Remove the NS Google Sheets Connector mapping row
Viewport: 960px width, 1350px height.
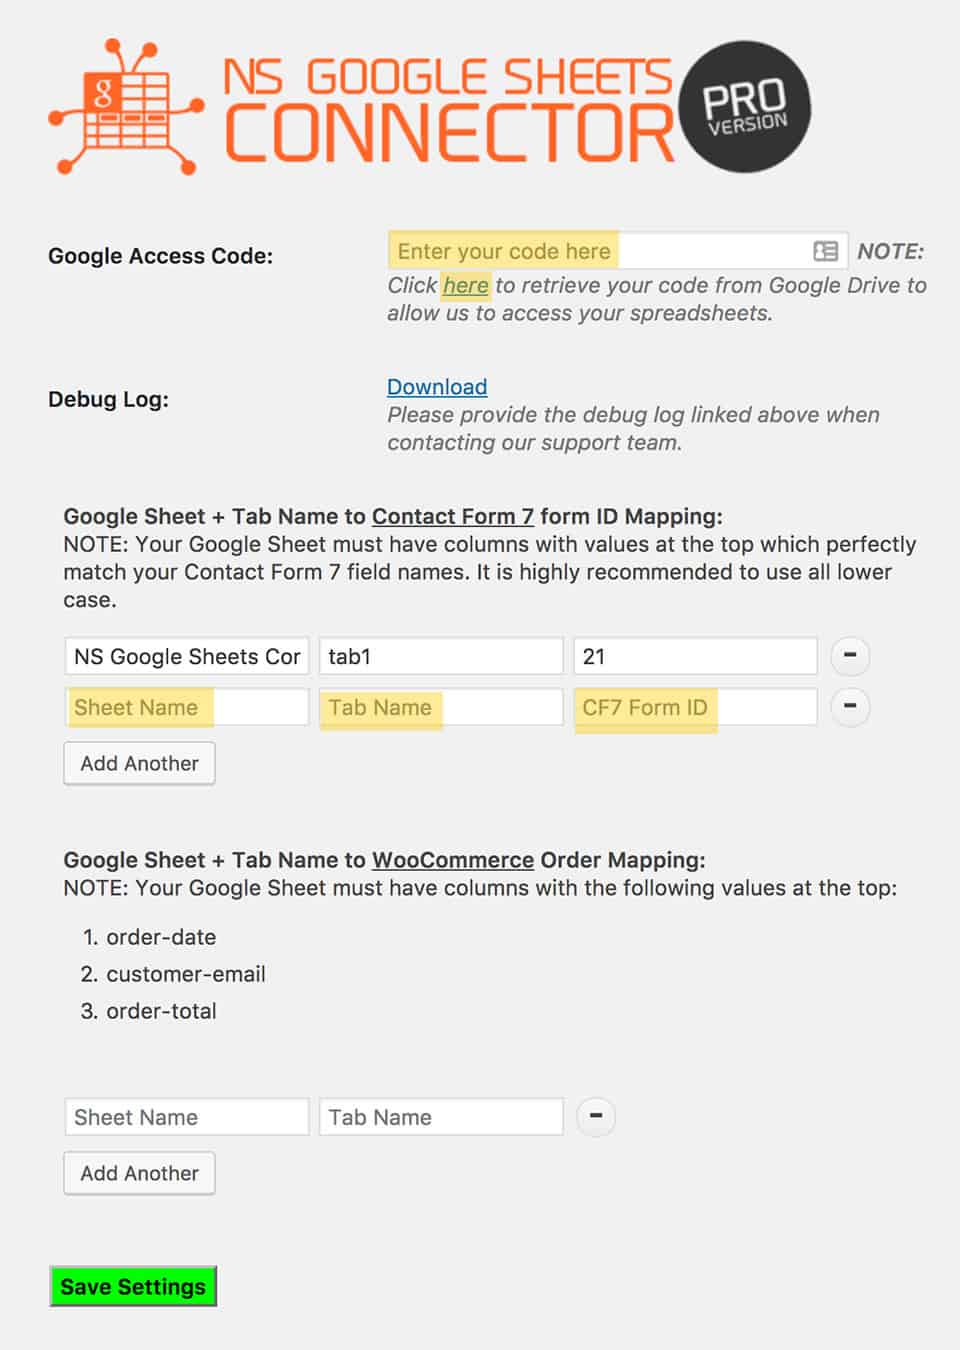pos(850,656)
